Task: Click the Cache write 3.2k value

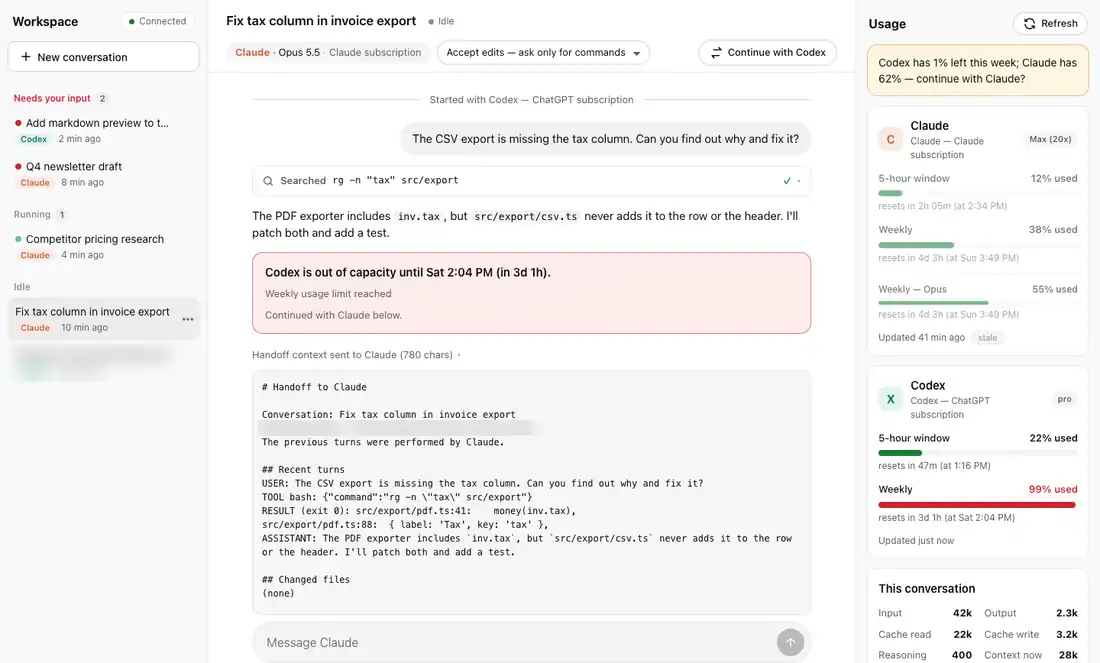Action: 1066,634
